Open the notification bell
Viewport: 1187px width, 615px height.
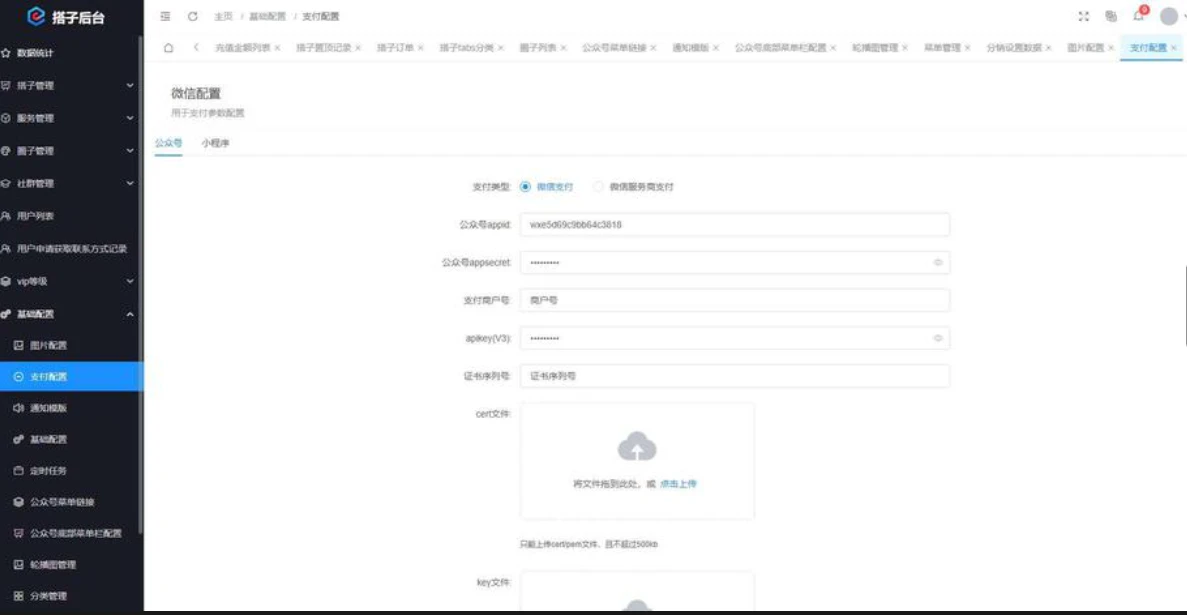pos(1138,16)
